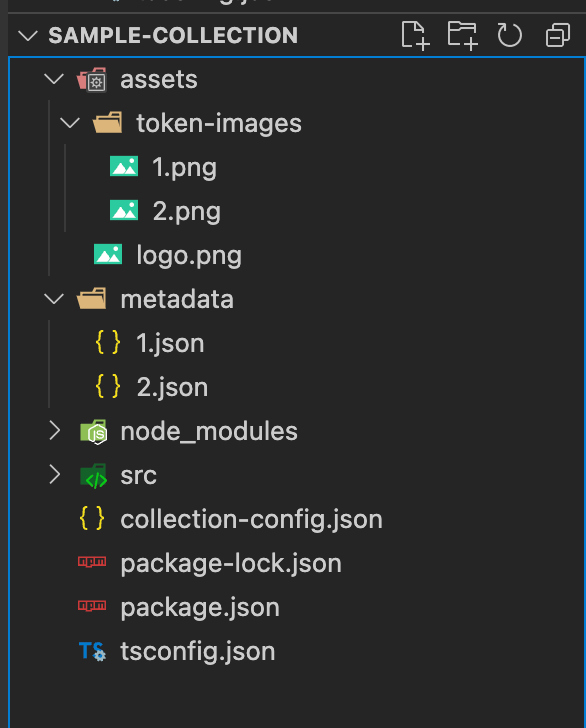Click the TypeScript icon beside tsconfig.json

point(92,651)
